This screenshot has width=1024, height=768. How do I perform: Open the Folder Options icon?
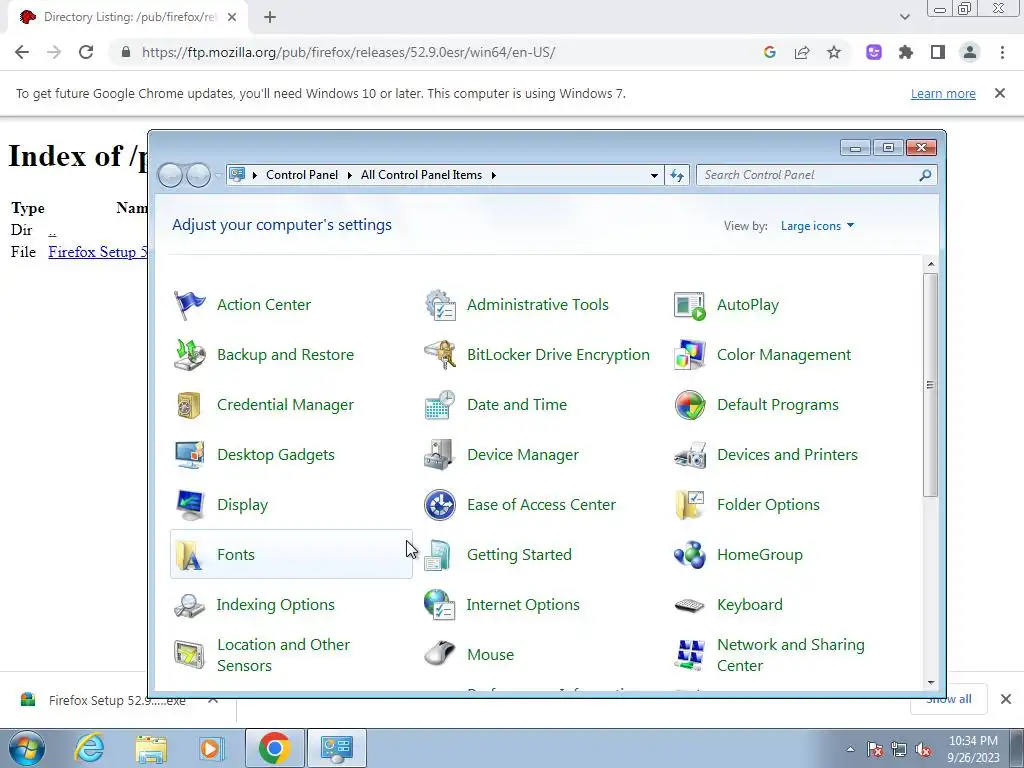point(690,505)
